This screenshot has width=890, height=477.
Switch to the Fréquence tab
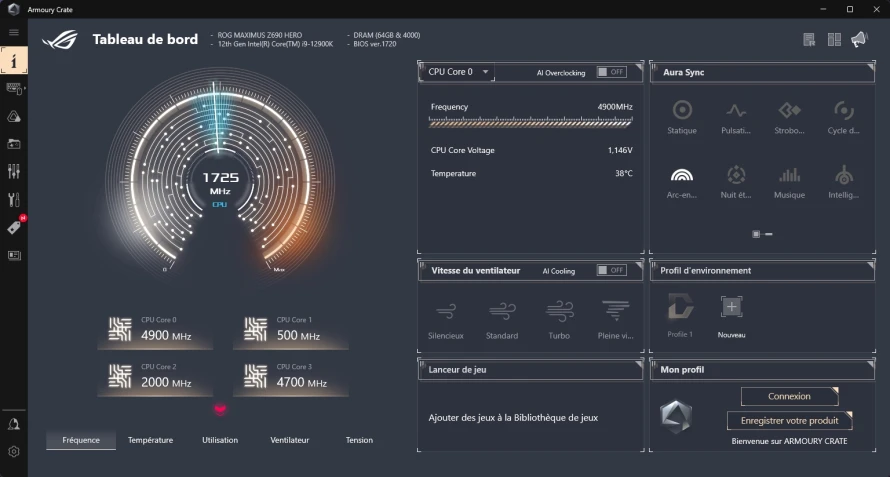(81, 440)
